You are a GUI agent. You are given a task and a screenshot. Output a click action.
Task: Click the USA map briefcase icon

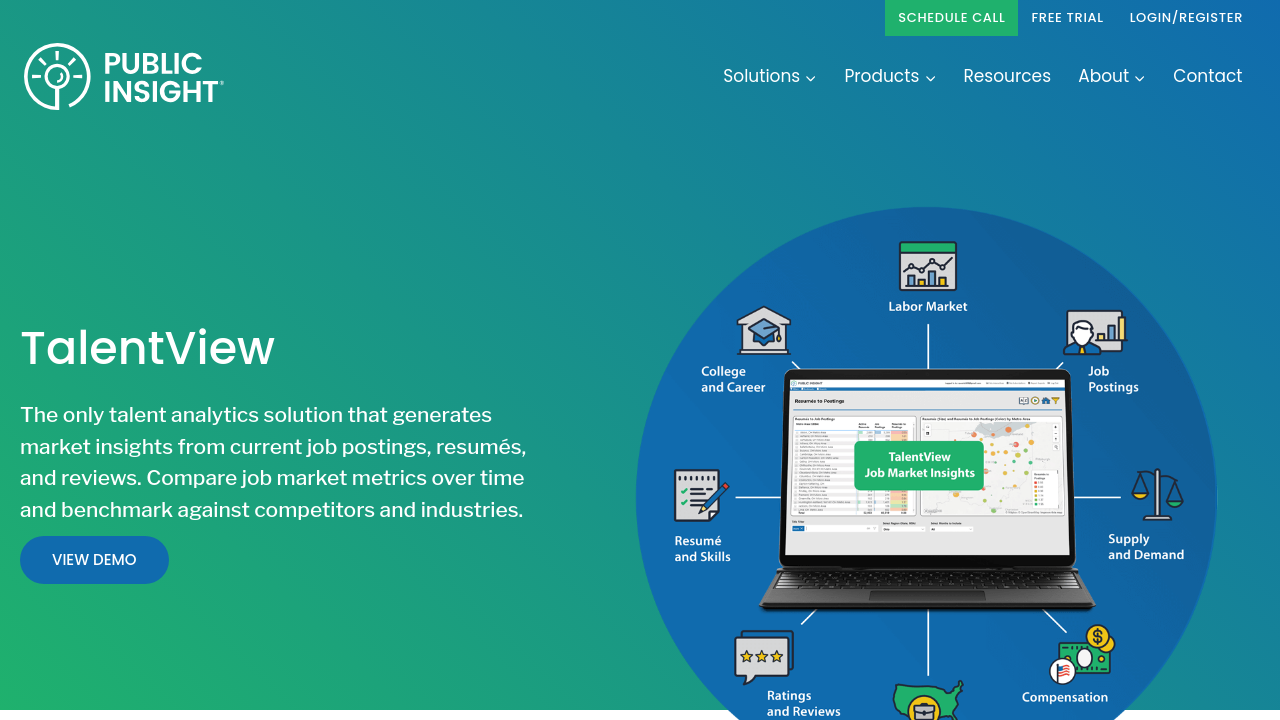928,701
